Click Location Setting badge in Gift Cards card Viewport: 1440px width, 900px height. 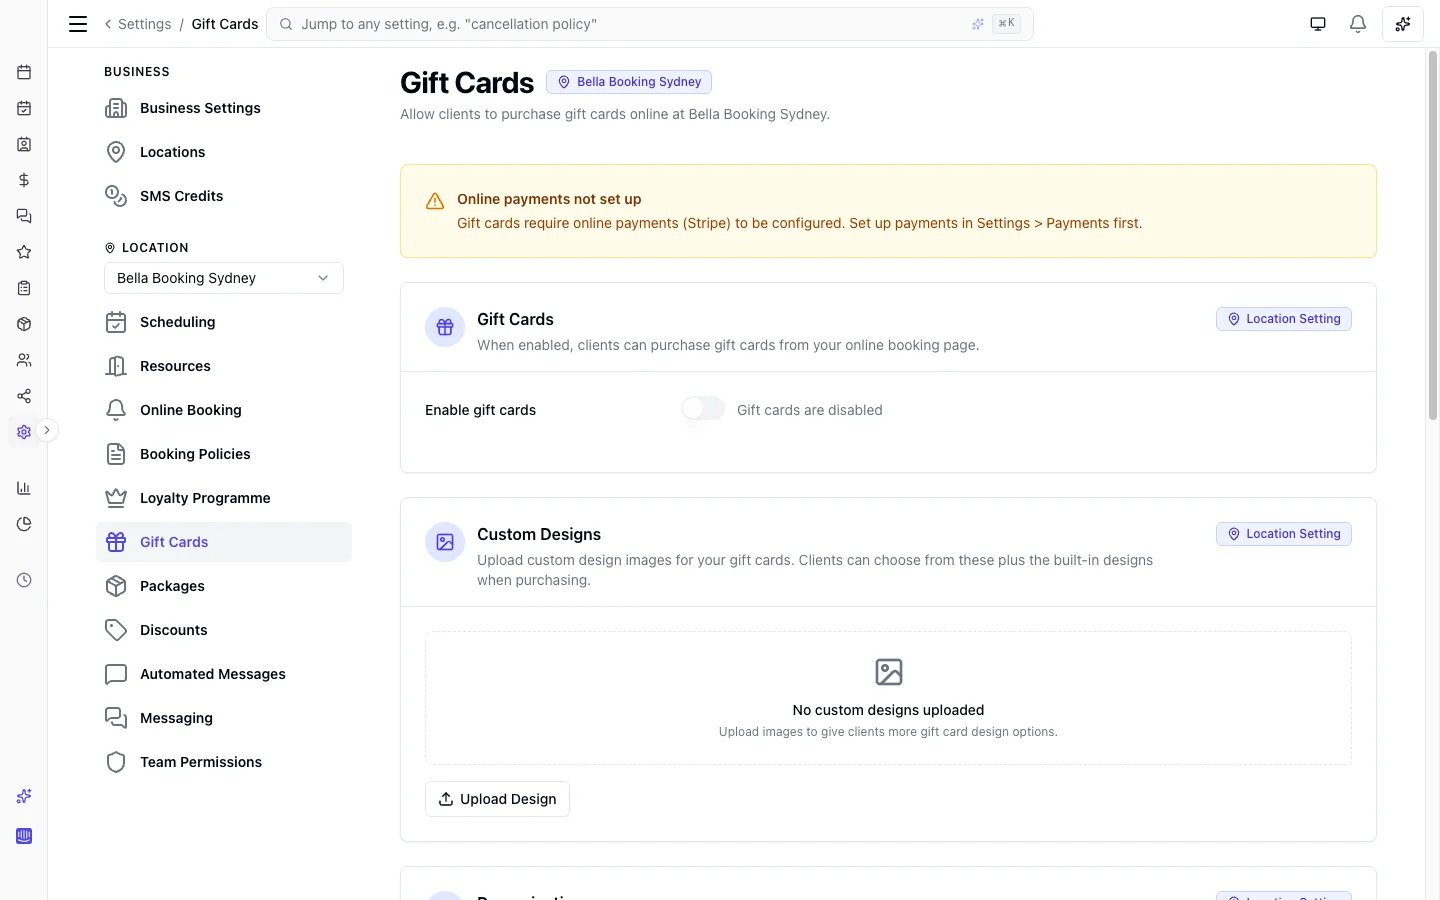(1284, 319)
